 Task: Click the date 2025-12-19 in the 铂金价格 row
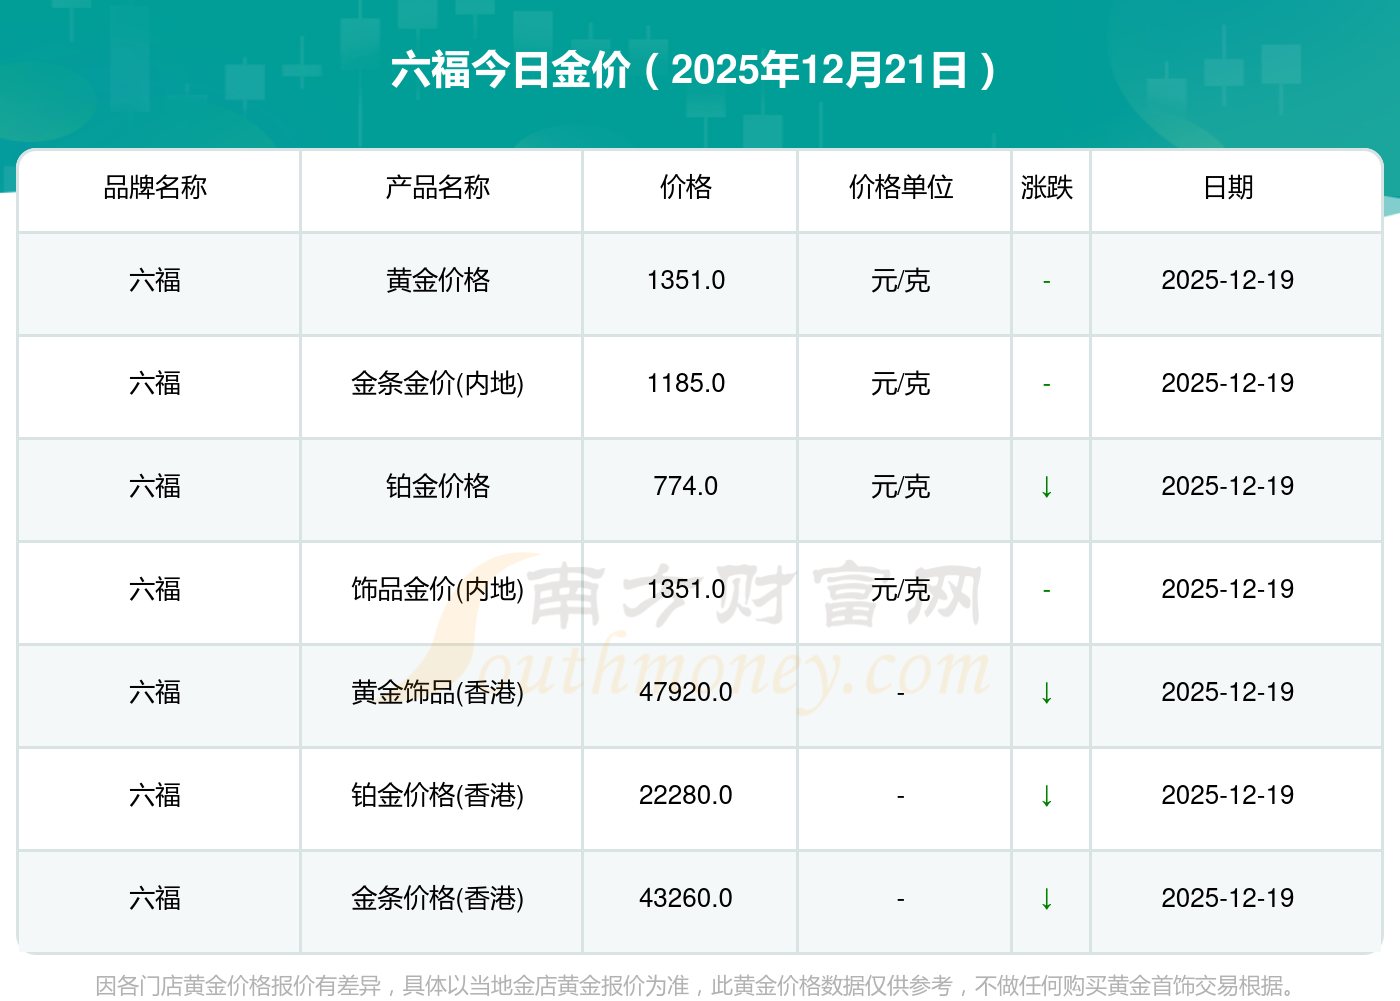point(1228,487)
